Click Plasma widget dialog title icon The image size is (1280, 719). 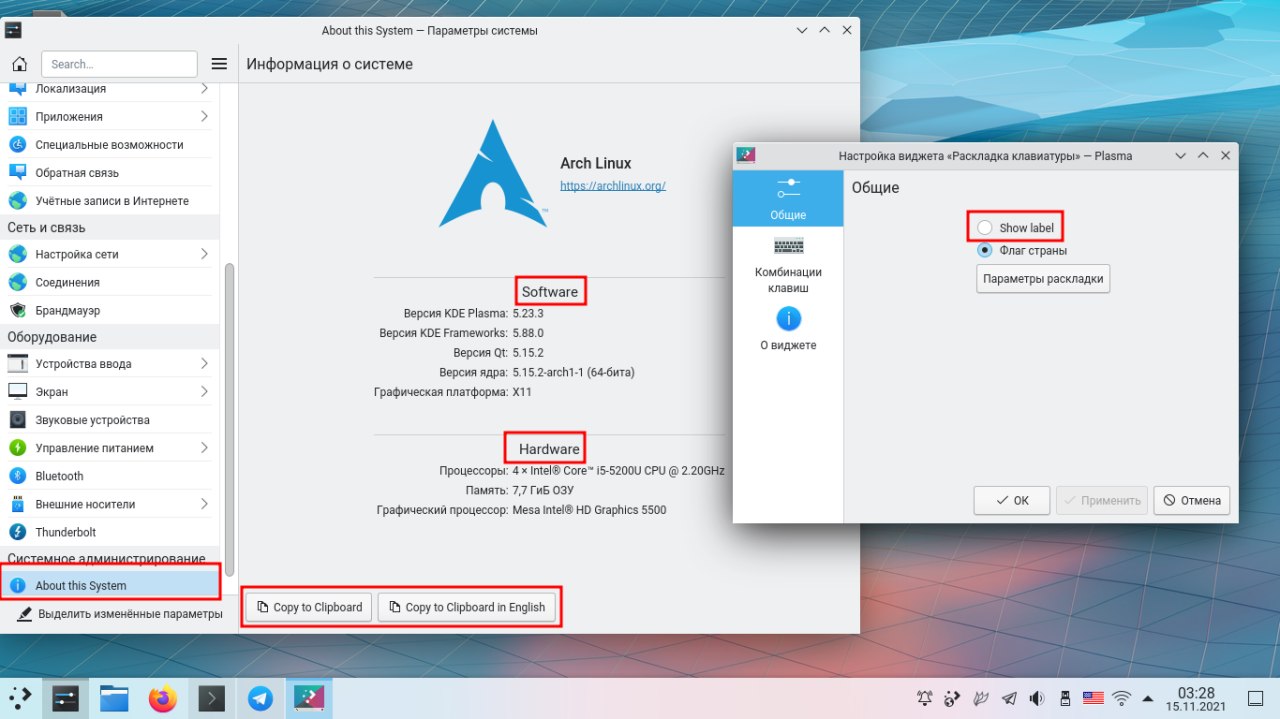pos(745,155)
